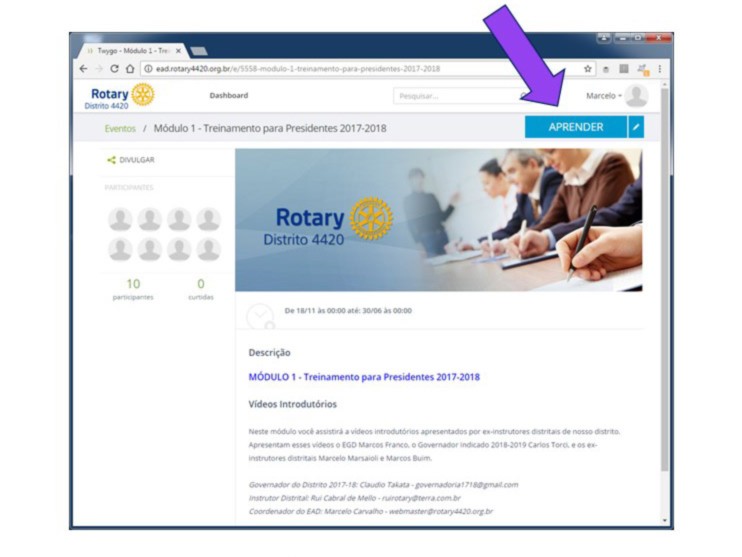The width and height of the screenshot is (742, 557).
Task: Open the Chrome three-dot menu
Action: pyautogui.click(x=659, y=69)
